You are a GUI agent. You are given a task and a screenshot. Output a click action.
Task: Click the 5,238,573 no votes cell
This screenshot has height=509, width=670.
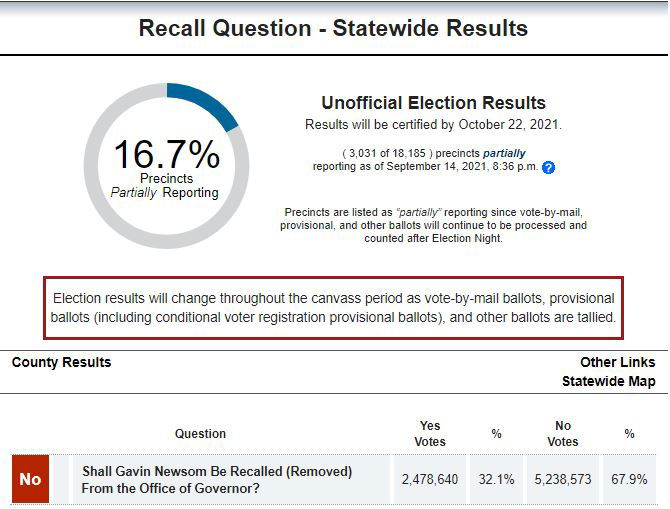pyautogui.click(x=563, y=480)
